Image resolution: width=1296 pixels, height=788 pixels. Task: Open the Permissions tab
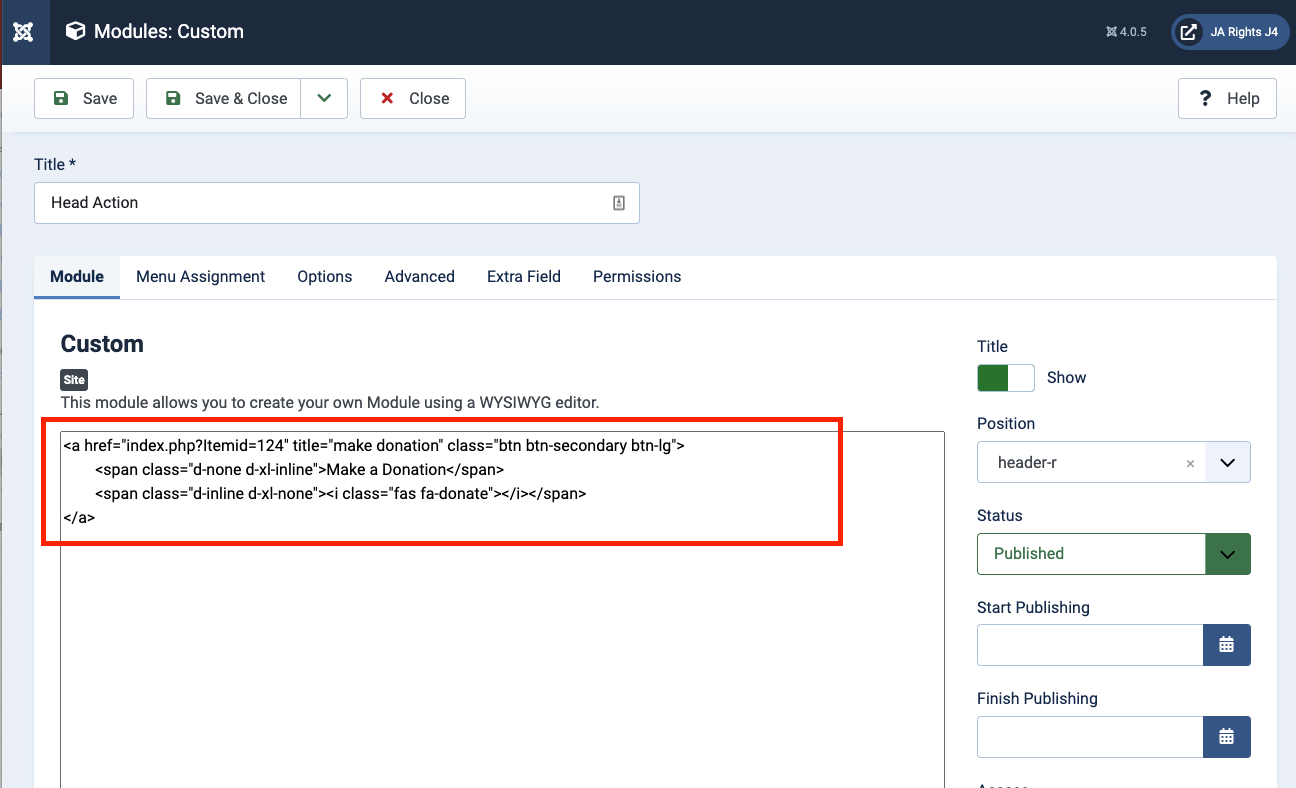point(637,277)
